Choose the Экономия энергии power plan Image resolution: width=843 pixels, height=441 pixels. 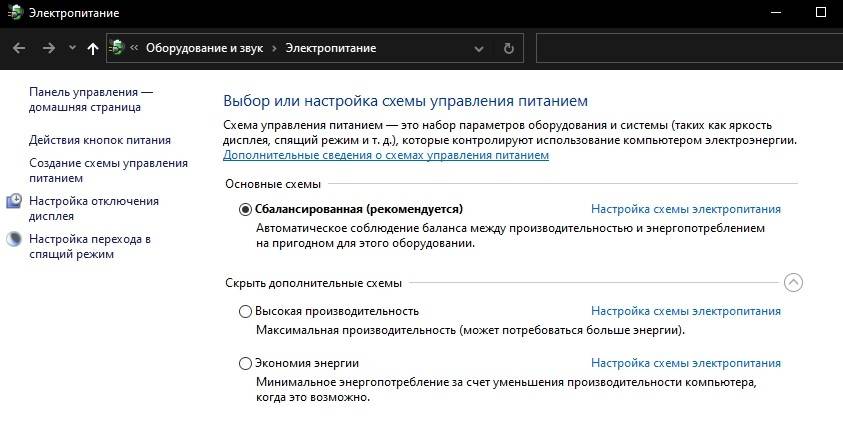pos(246,363)
